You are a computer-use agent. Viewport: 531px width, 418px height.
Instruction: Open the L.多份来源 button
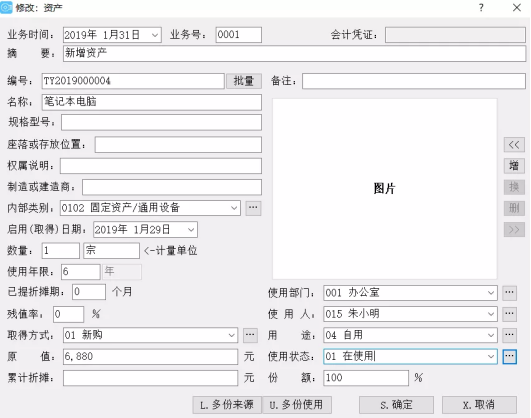click(227, 405)
